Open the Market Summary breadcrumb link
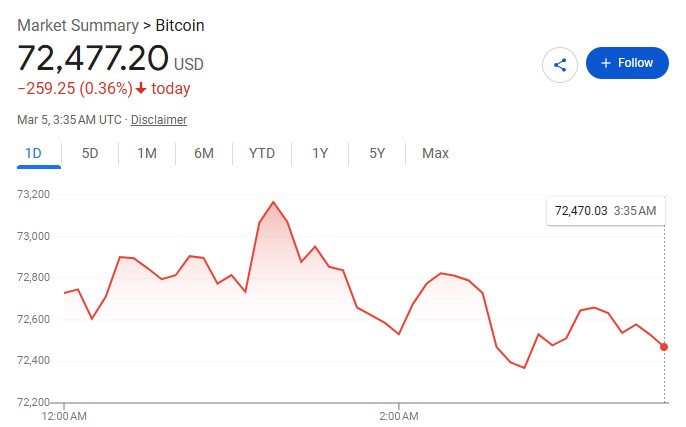686x427 pixels. click(x=77, y=25)
